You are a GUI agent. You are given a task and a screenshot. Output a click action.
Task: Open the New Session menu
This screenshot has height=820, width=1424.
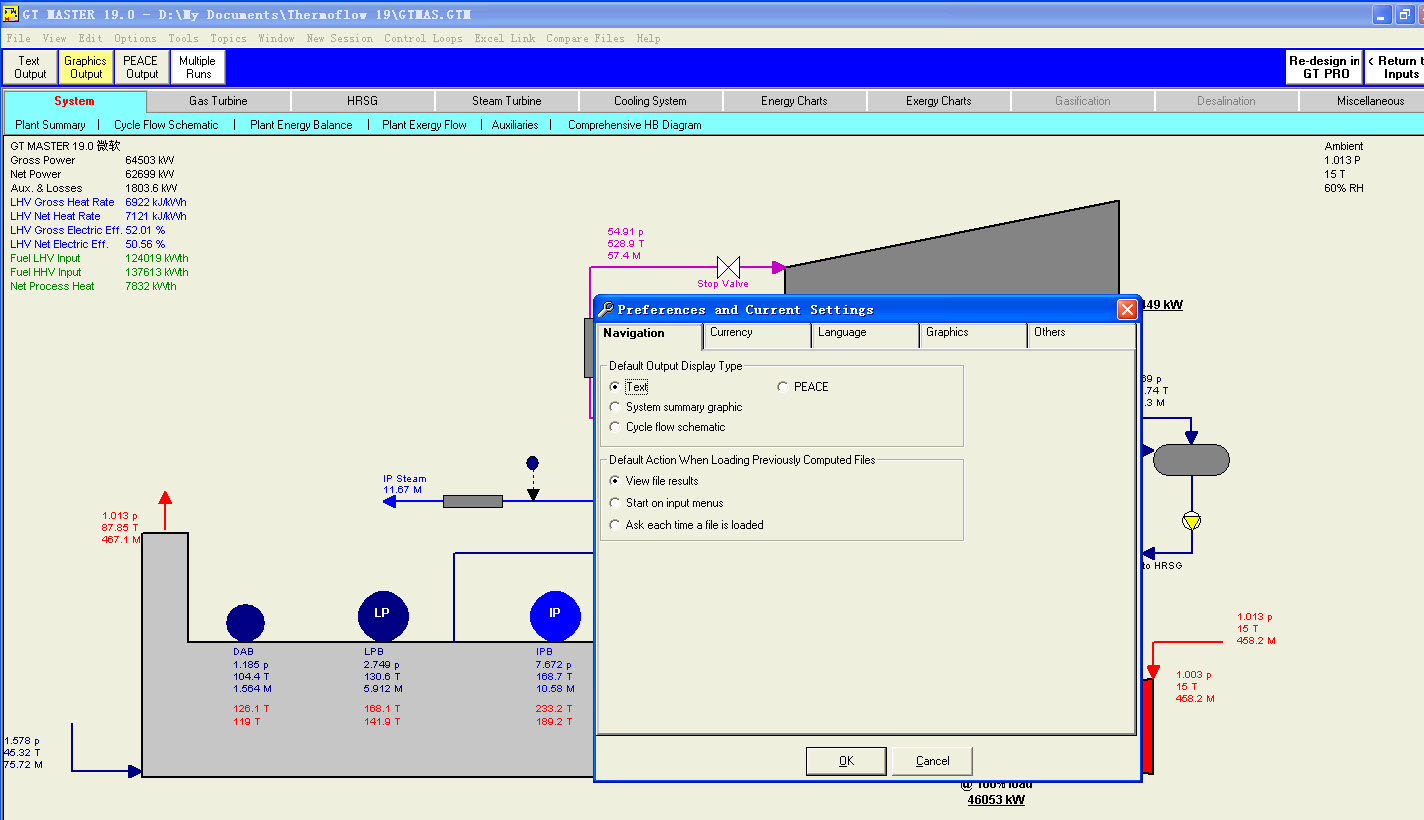(340, 38)
